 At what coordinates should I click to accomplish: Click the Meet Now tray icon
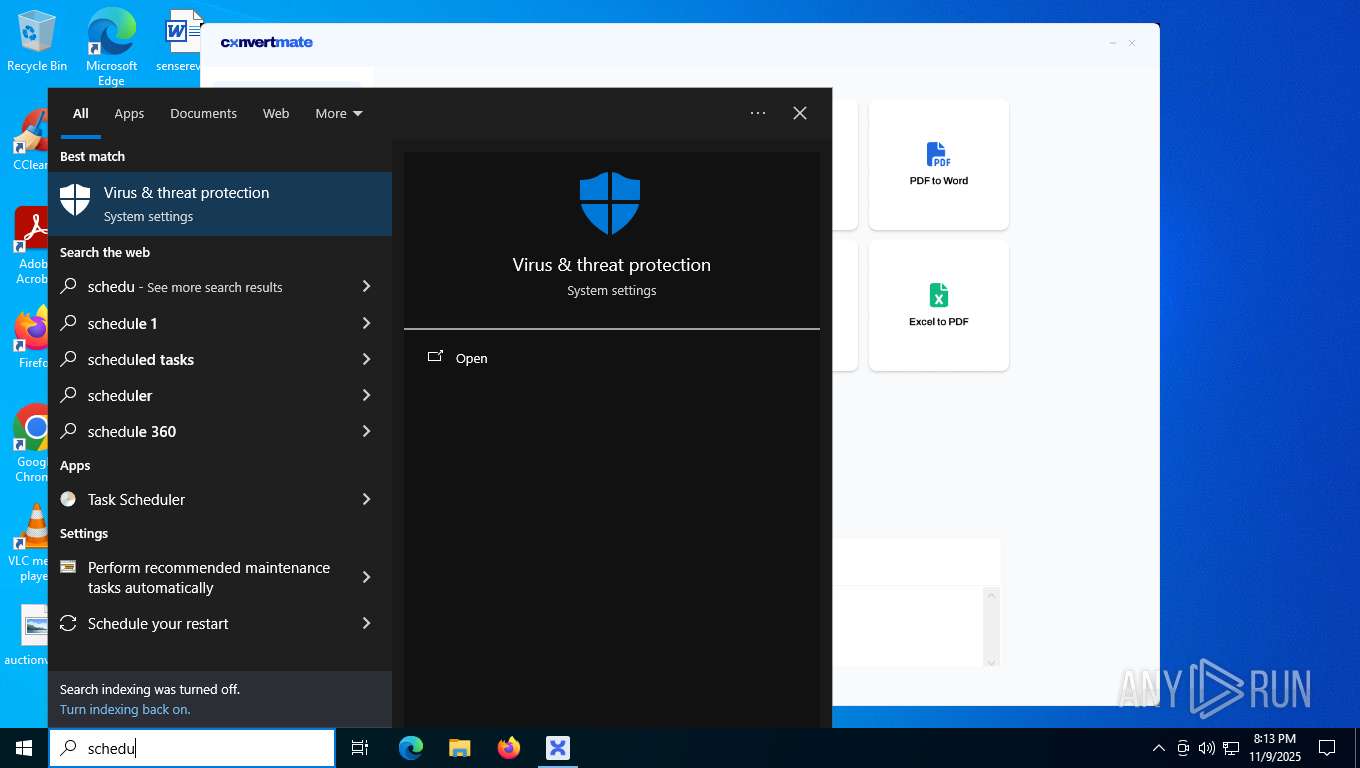[x=1183, y=748]
